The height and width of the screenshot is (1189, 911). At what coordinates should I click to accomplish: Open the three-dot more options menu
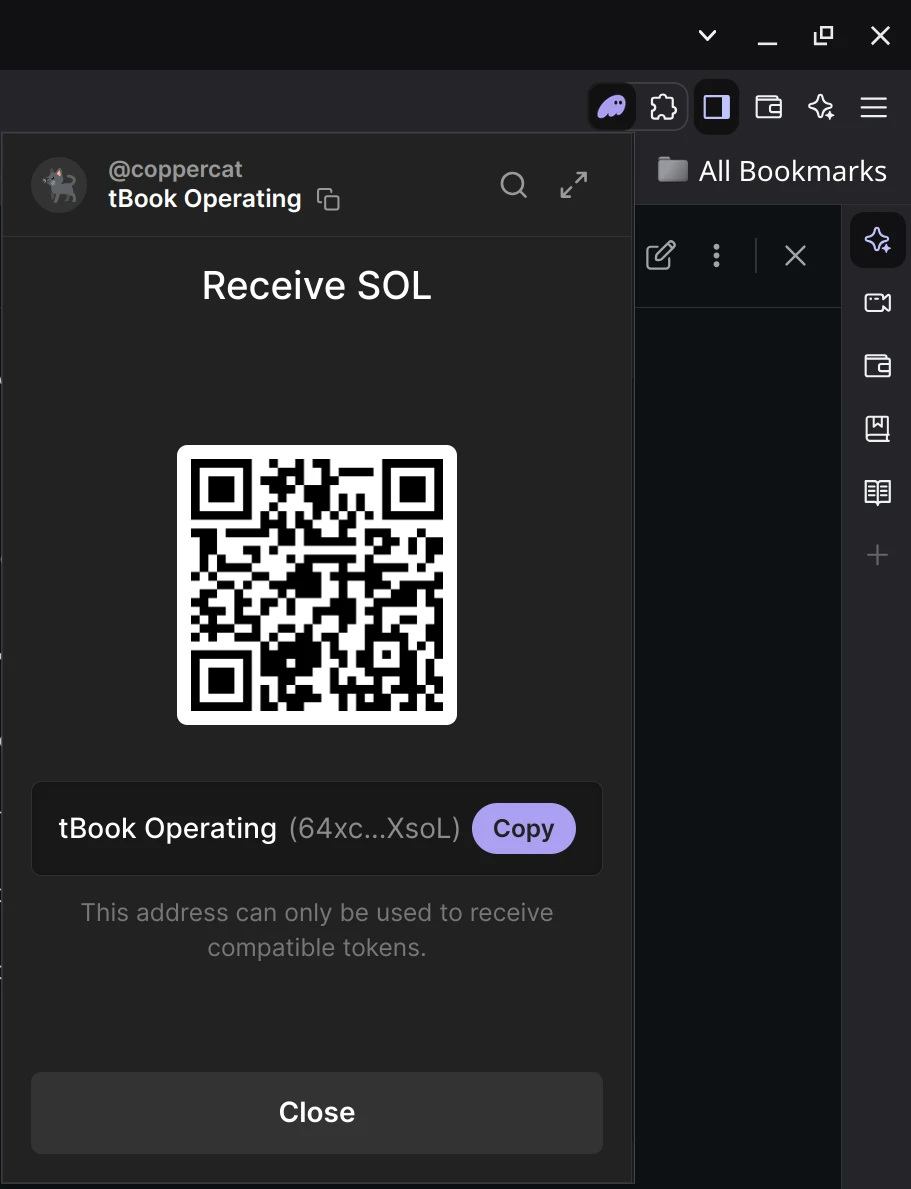coord(716,256)
